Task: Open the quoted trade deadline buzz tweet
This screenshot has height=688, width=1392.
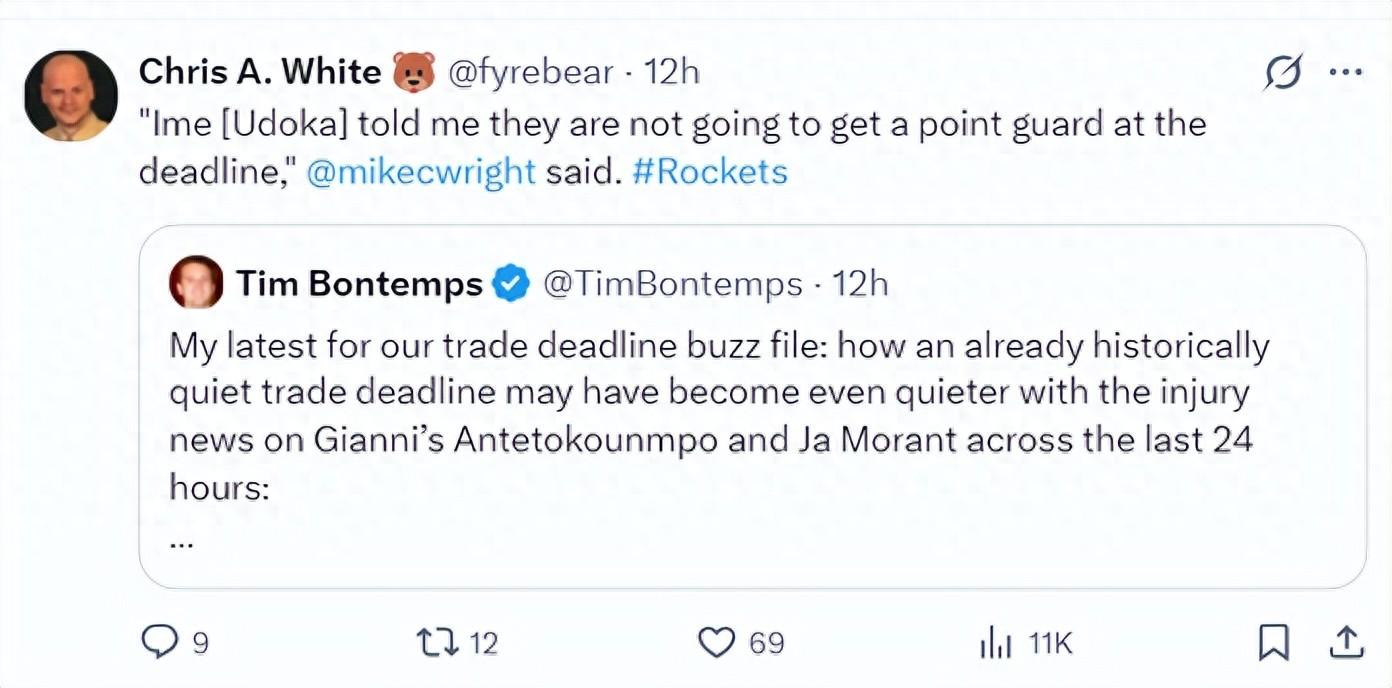Action: click(718, 416)
